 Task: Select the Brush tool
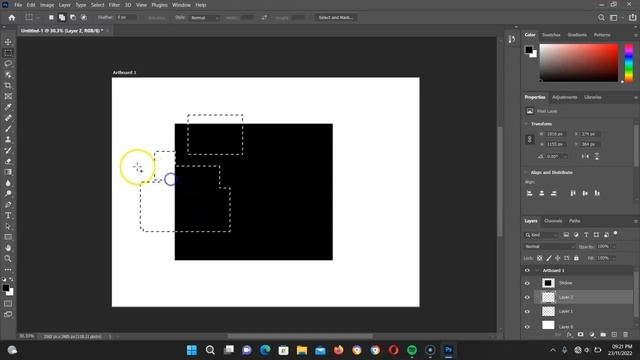[8, 129]
